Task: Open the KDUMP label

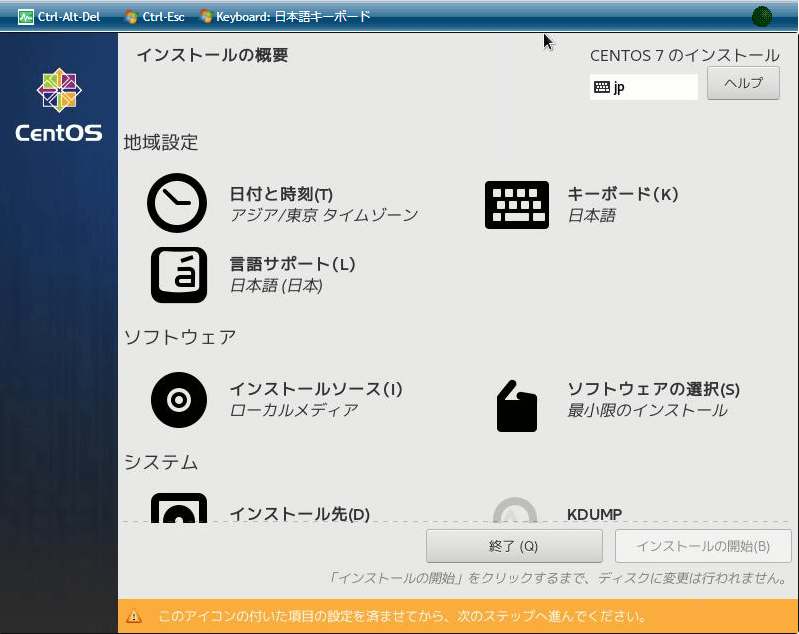Action: (x=594, y=514)
